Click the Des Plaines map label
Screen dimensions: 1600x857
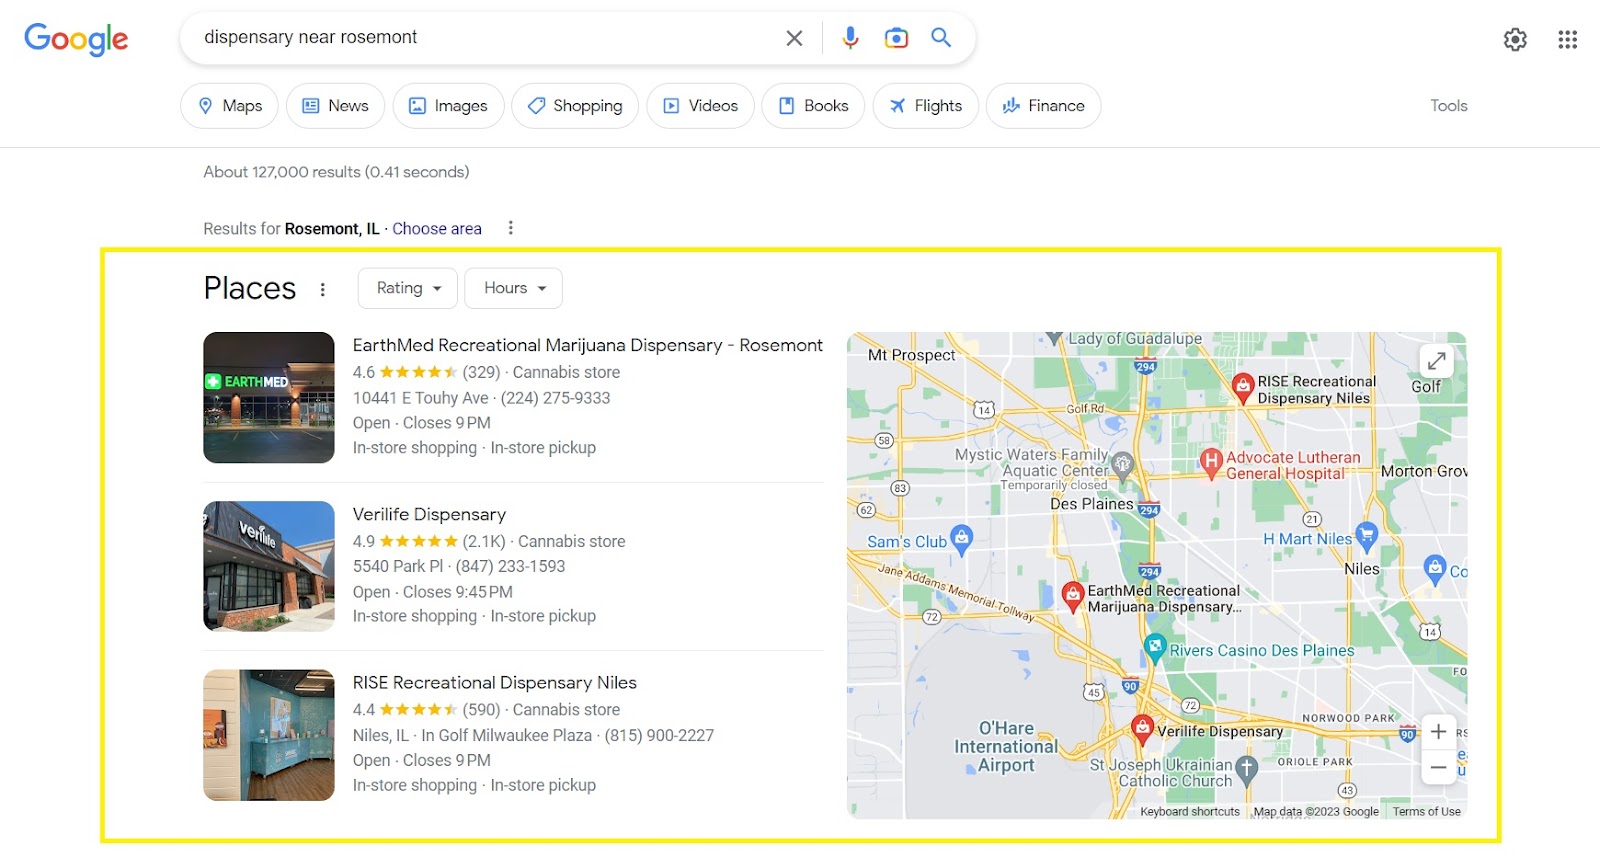pyautogui.click(x=1092, y=504)
